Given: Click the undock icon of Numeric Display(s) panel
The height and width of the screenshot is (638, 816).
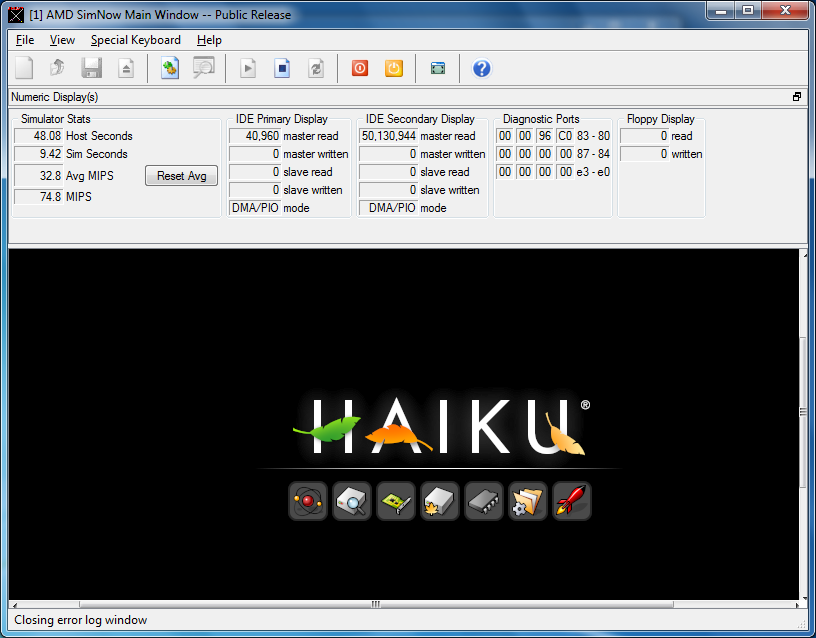Looking at the screenshot, I should 797,97.
